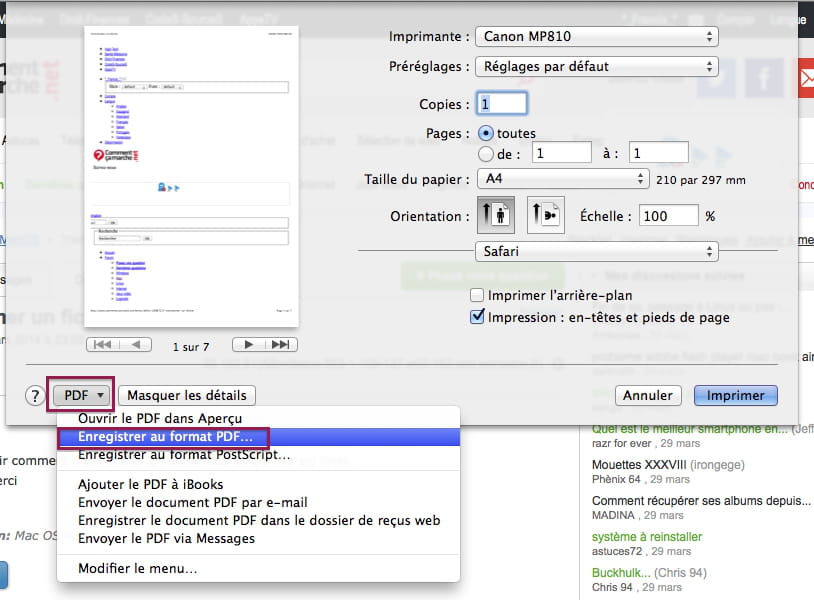Click the Copies input field

tap(502, 104)
